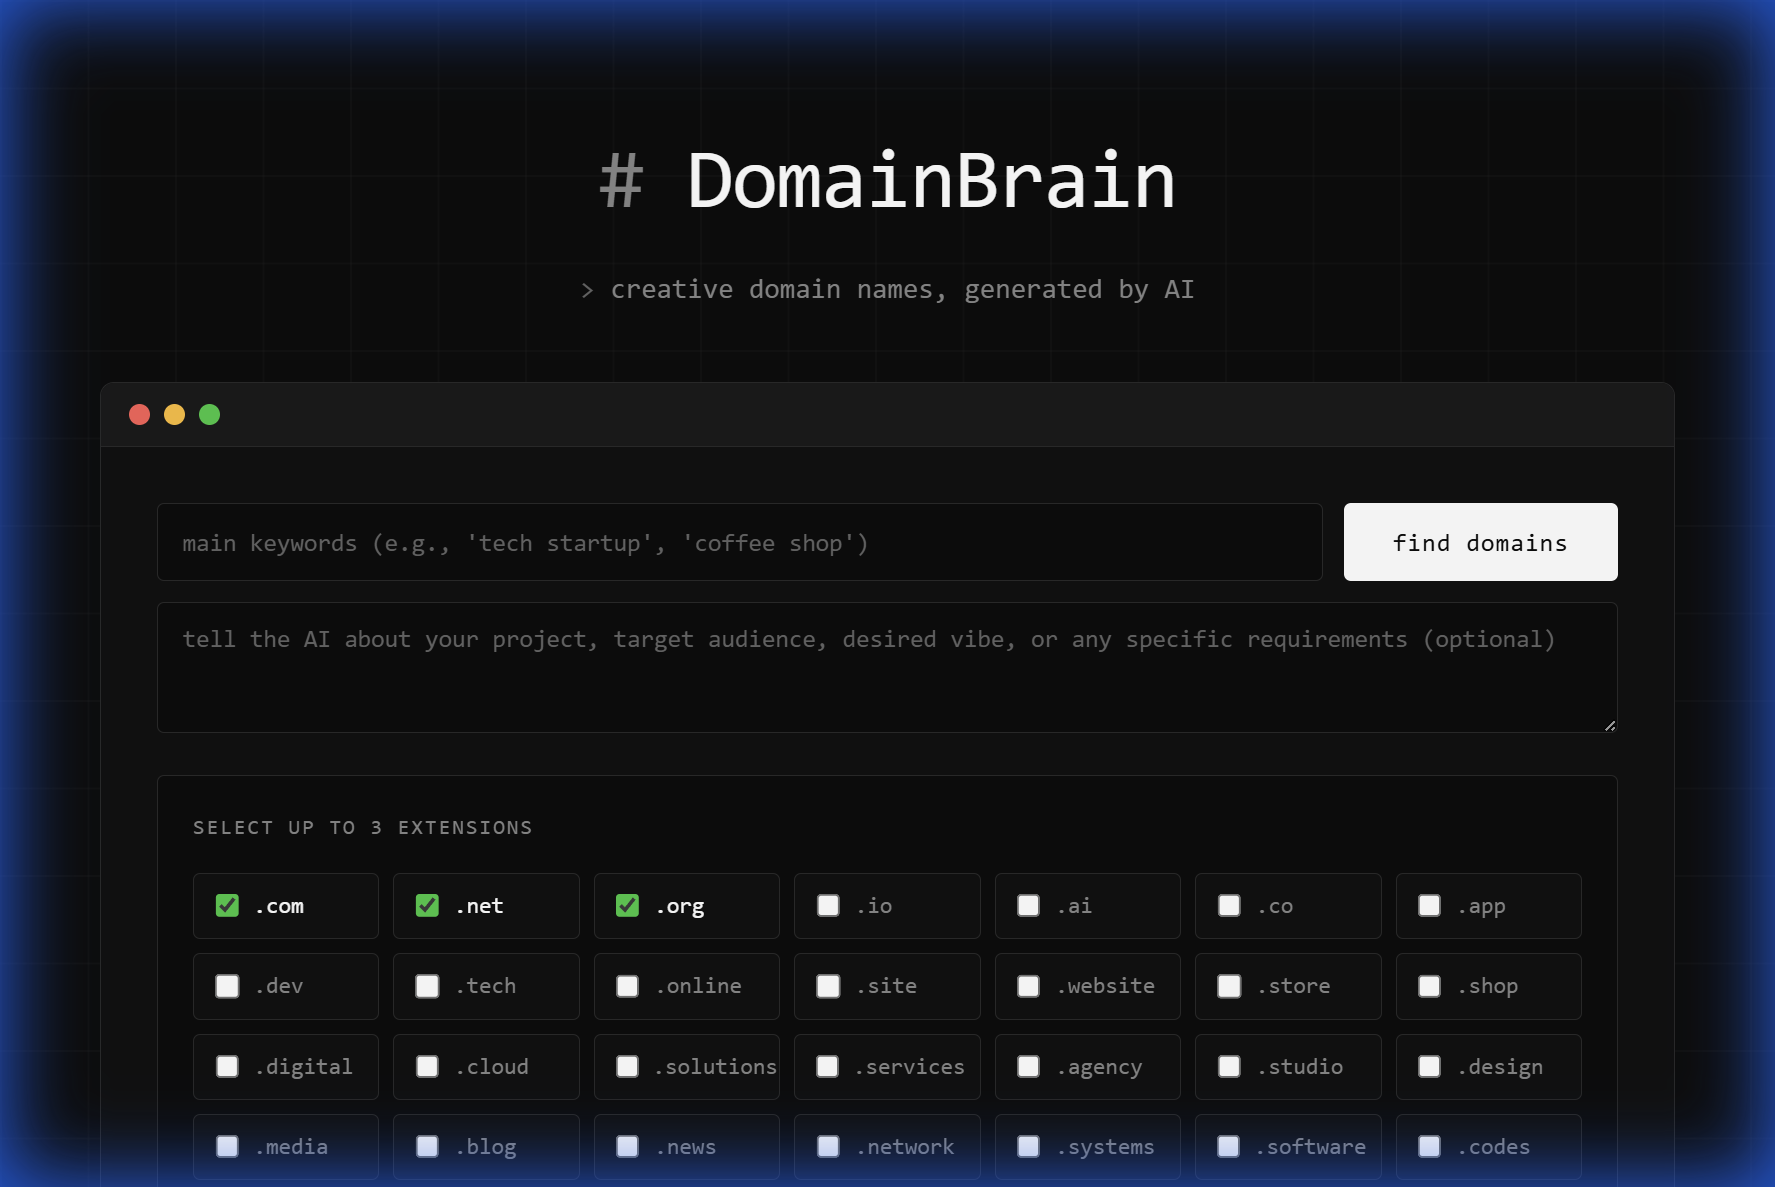The image size is (1775, 1187).
Task: Click the green traffic light dot
Action: tap(209, 414)
